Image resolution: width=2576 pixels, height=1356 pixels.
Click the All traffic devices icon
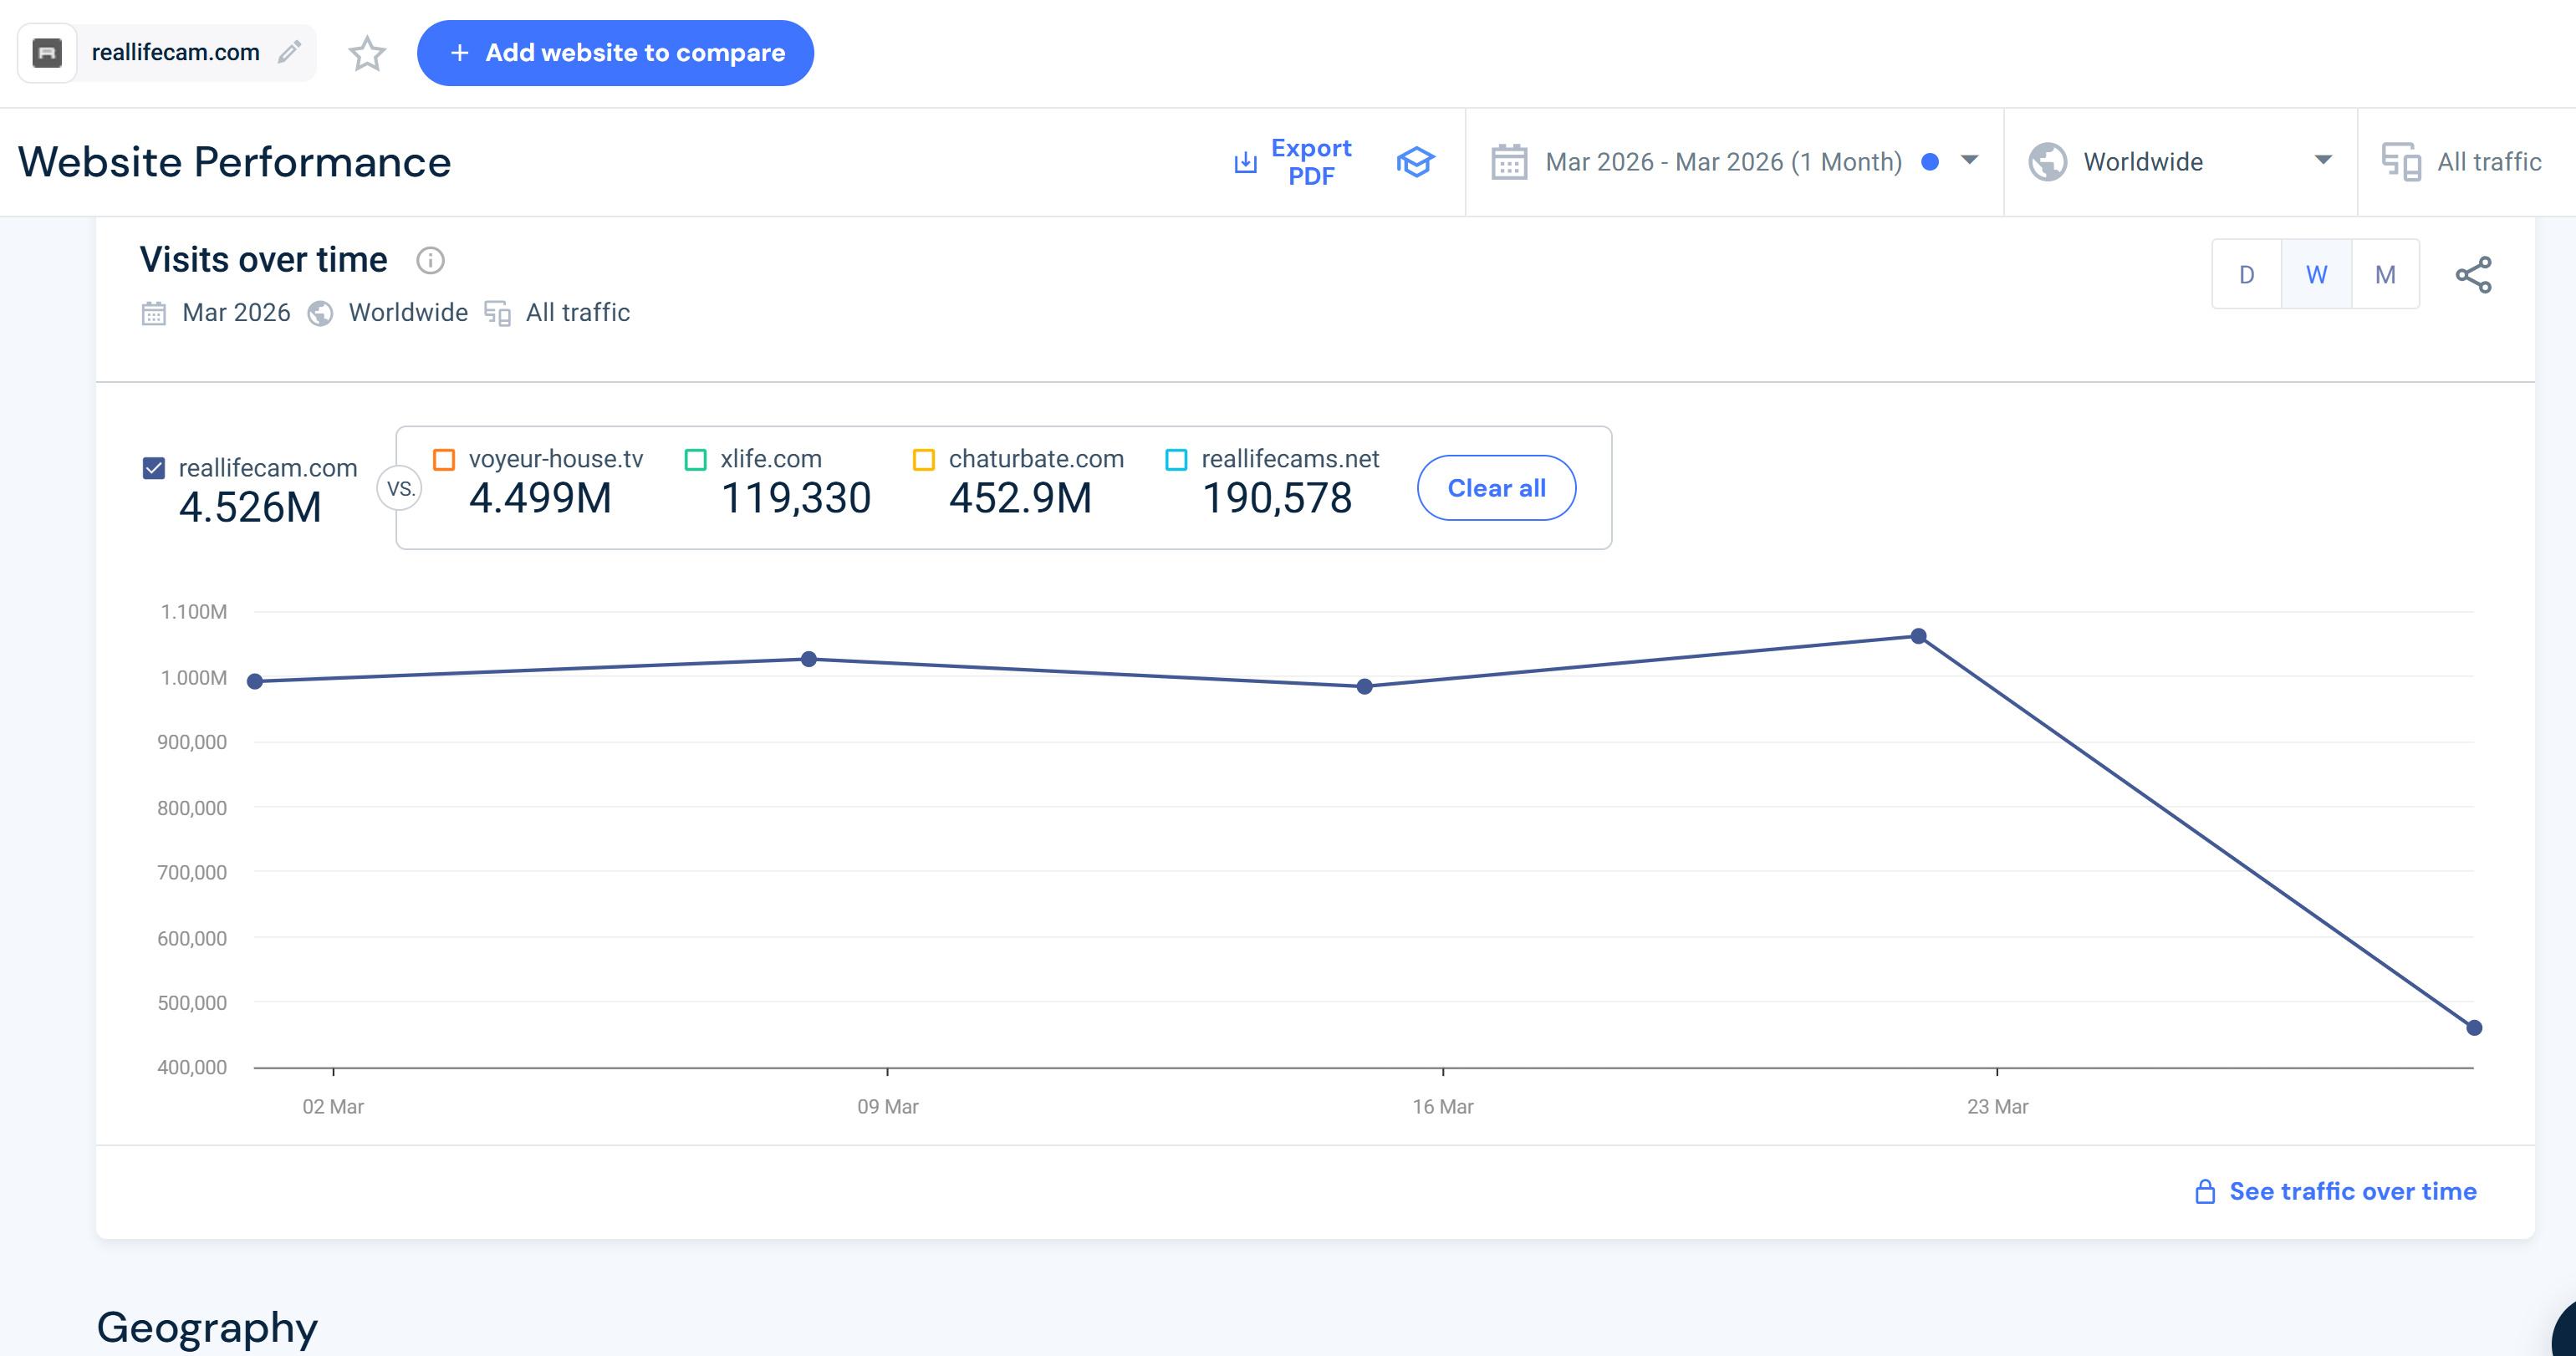click(2401, 162)
